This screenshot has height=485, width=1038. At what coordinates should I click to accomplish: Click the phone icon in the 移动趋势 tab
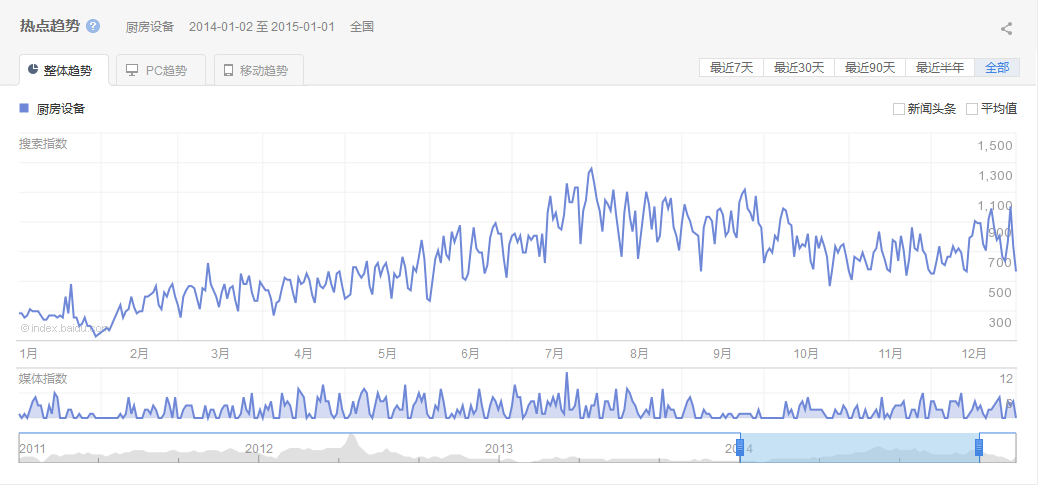pos(228,70)
